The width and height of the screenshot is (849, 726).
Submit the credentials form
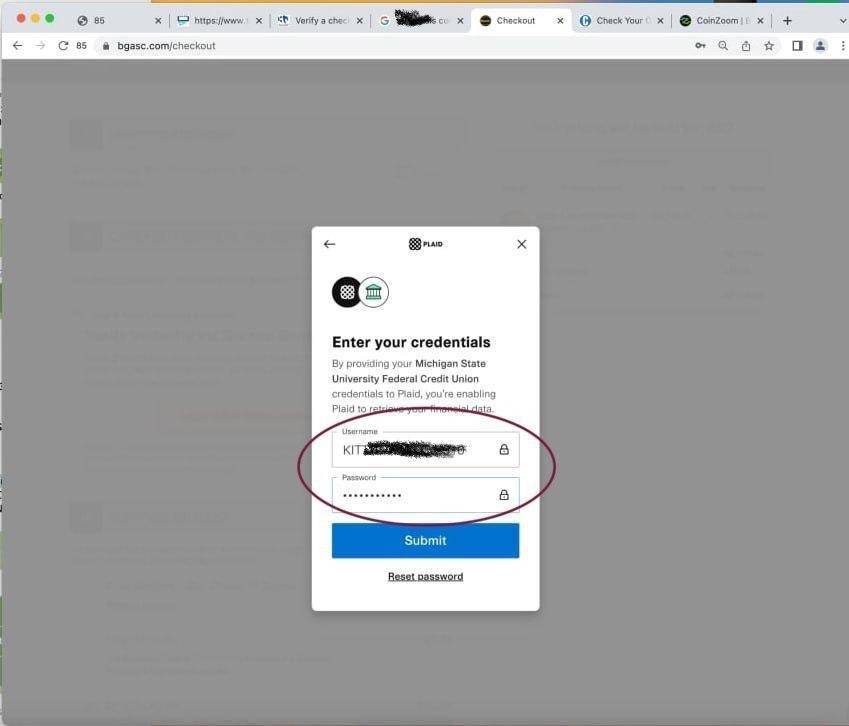pos(425,540)
